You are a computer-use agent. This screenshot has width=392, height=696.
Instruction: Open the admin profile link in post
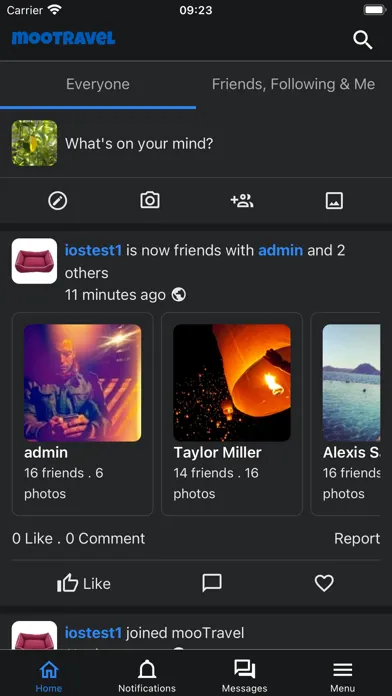(x=281, y=250)
